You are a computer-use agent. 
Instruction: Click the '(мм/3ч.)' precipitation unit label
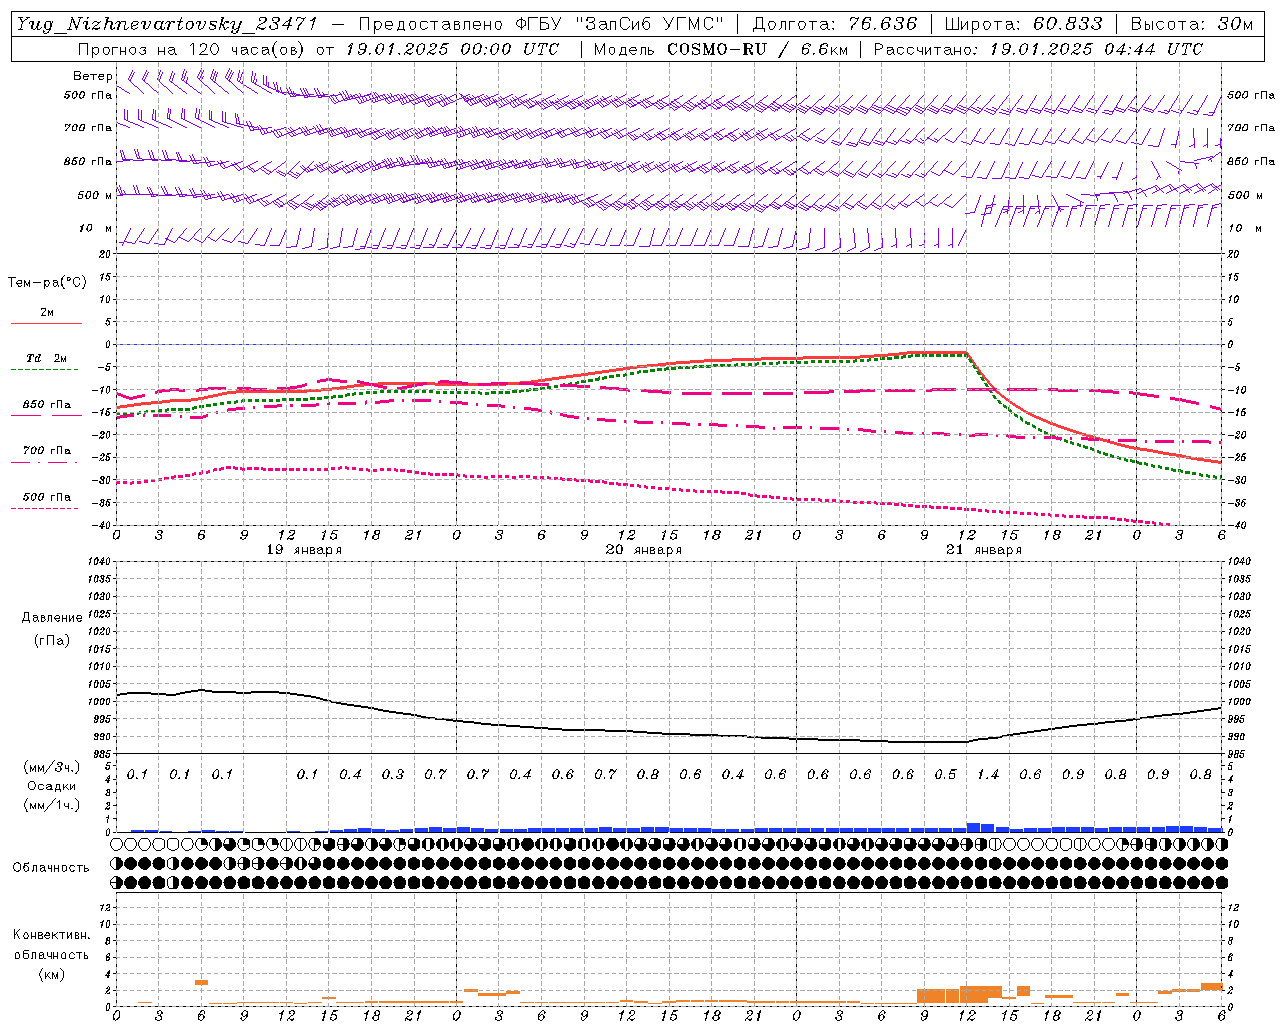coord(52,767)
